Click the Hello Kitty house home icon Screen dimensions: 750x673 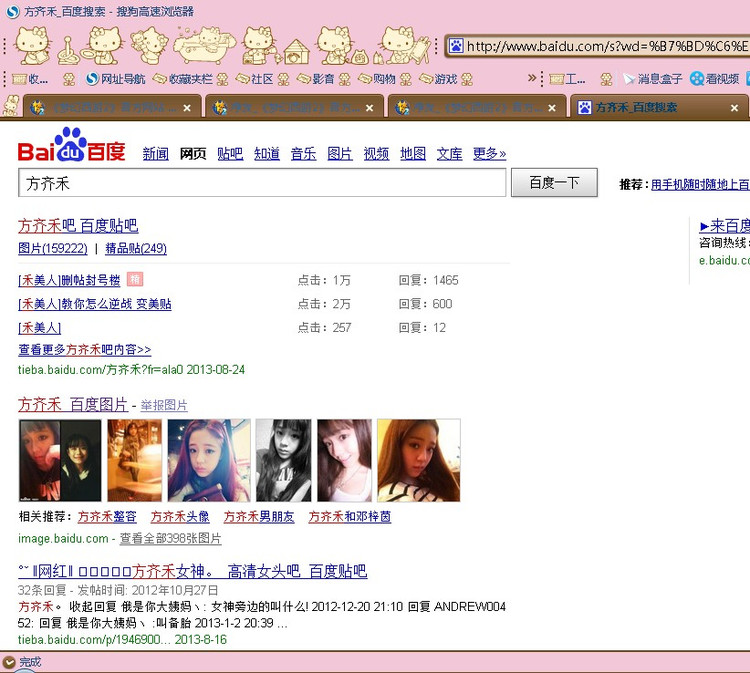(x=295, y=46)
